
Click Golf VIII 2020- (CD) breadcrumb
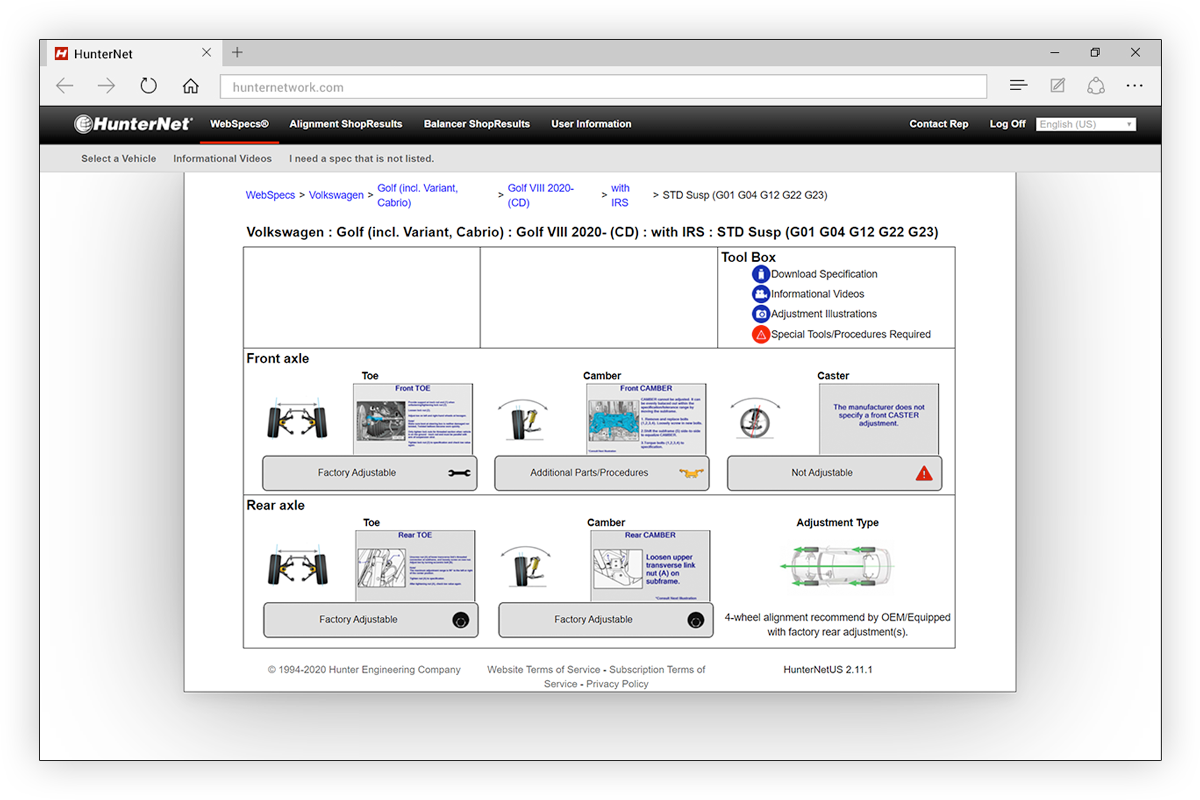541,195
